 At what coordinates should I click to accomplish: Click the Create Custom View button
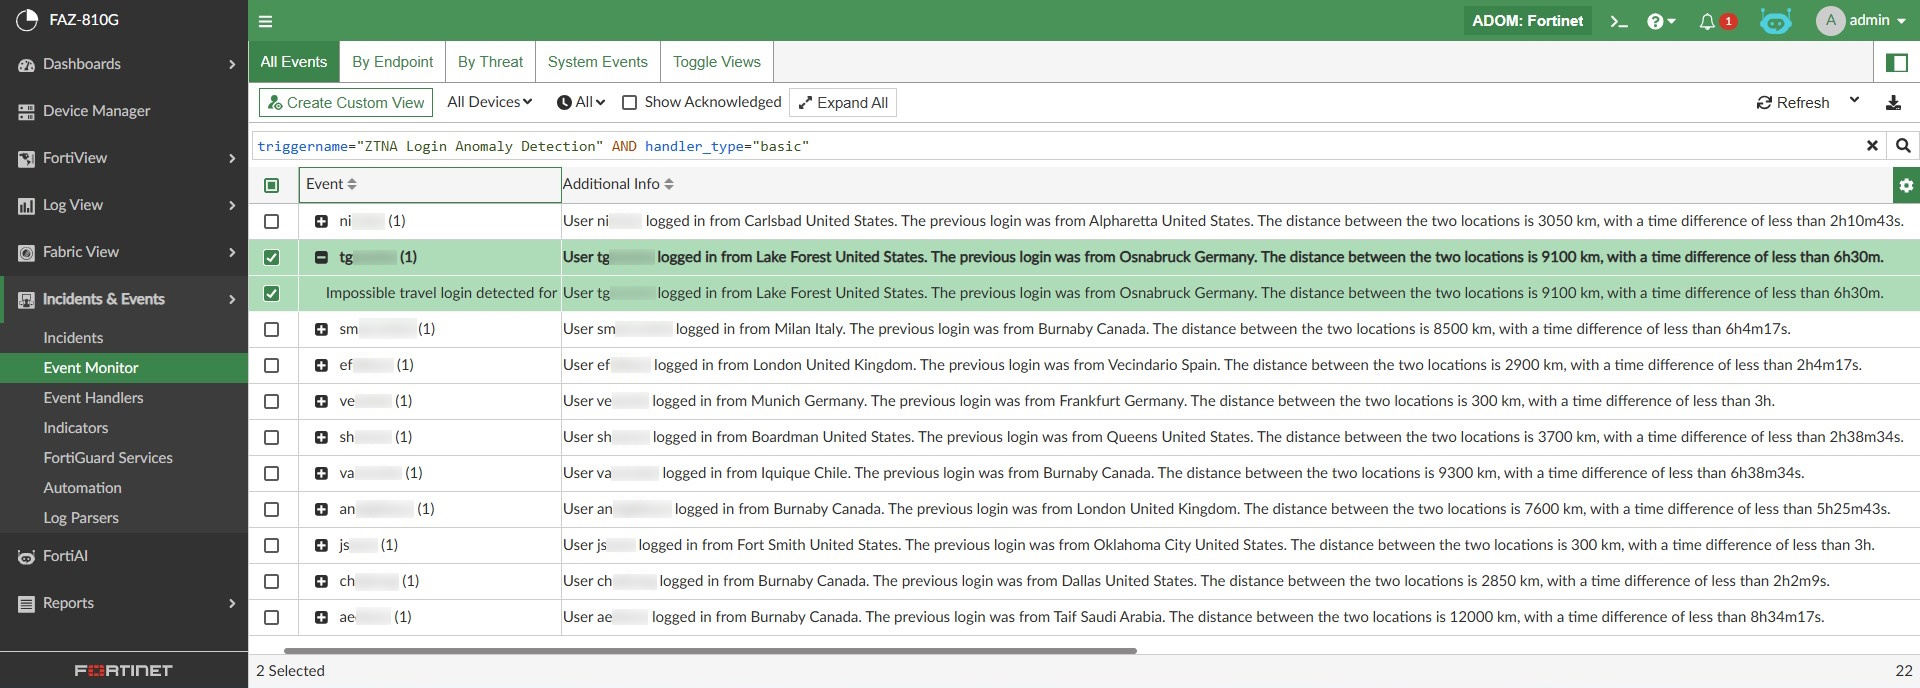pos(346,103)
